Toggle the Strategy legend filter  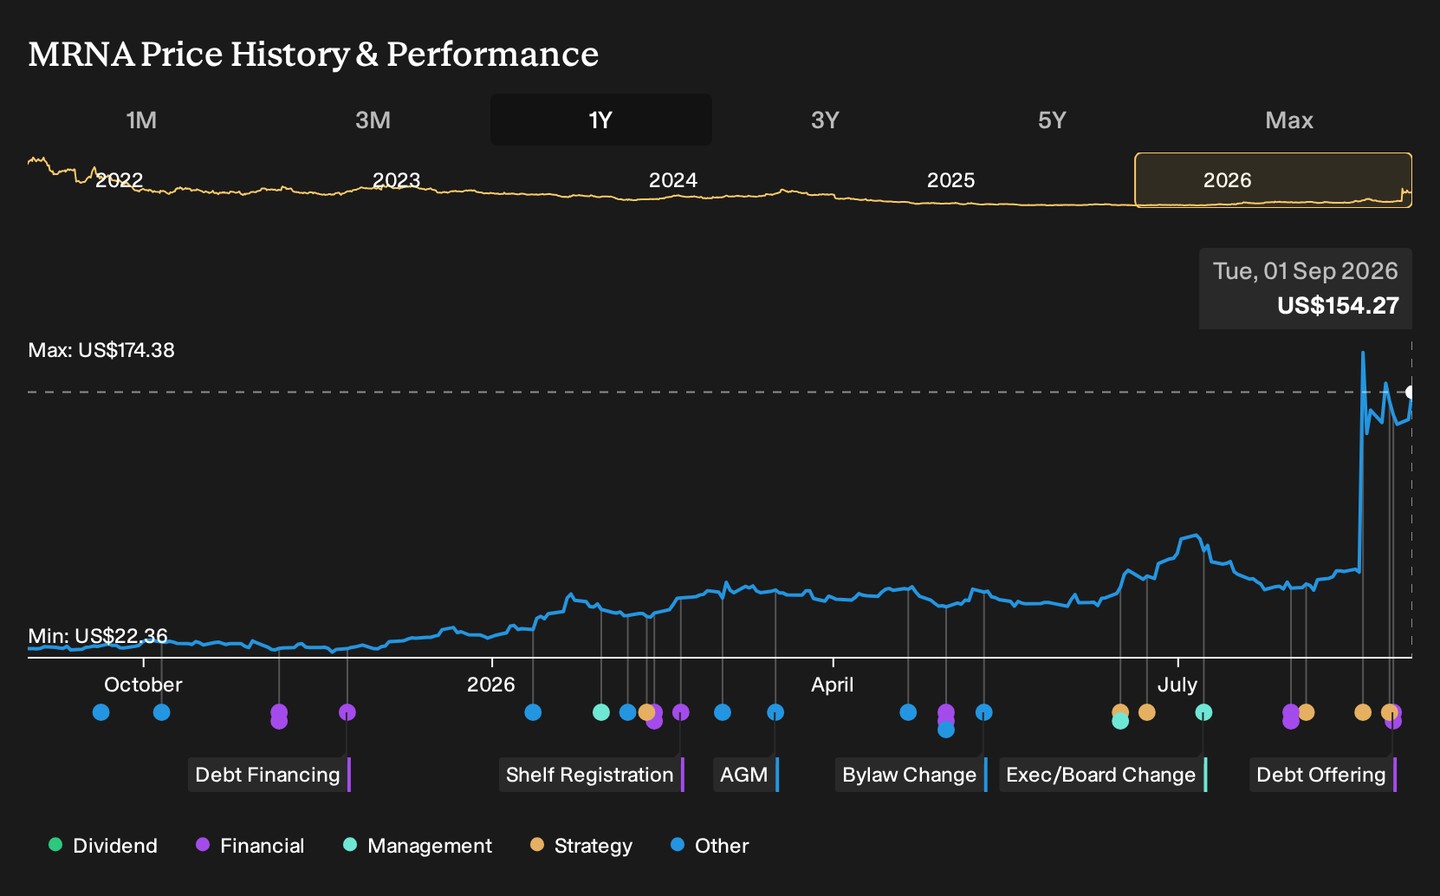coord(581,846)
